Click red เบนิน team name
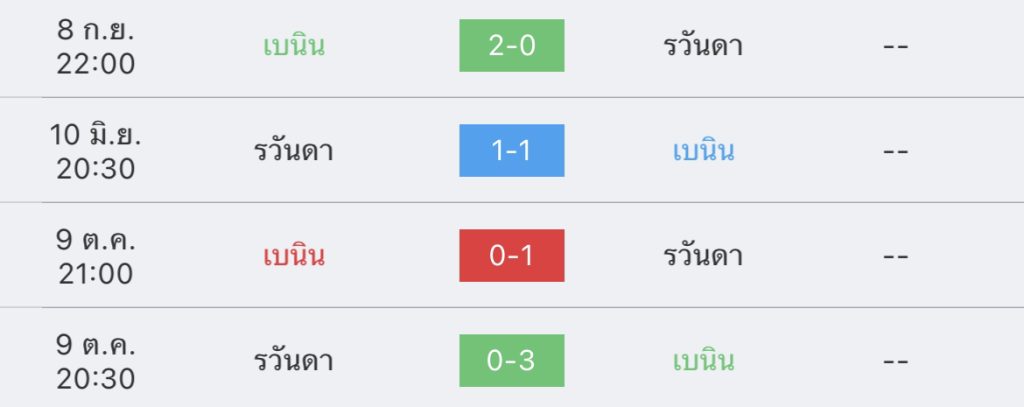This screenshot has width=1024, height=407. point(294,256)
